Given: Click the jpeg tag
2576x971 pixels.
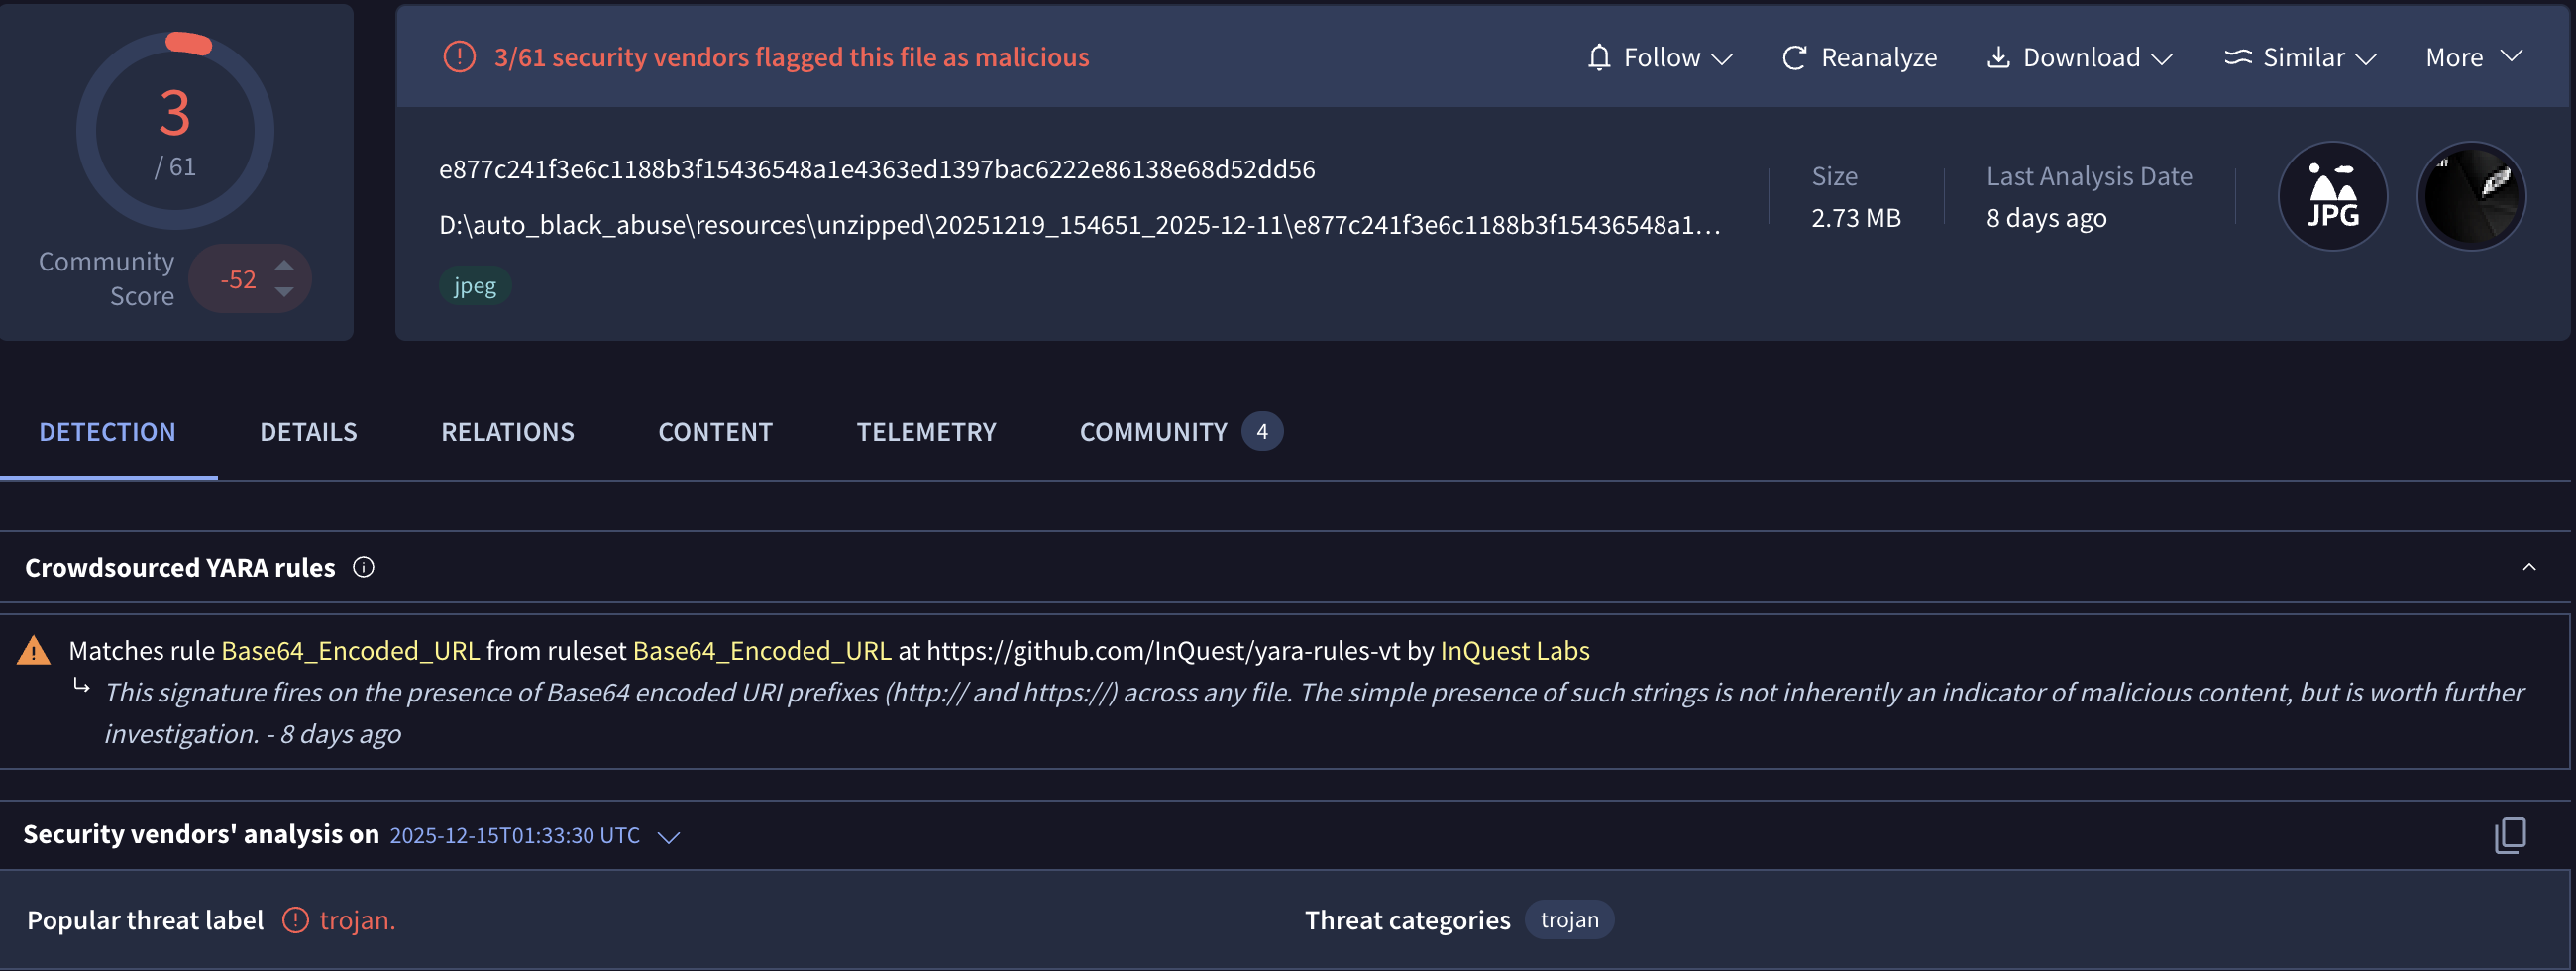Looking at the screenshot, I should tap(475, 286).
